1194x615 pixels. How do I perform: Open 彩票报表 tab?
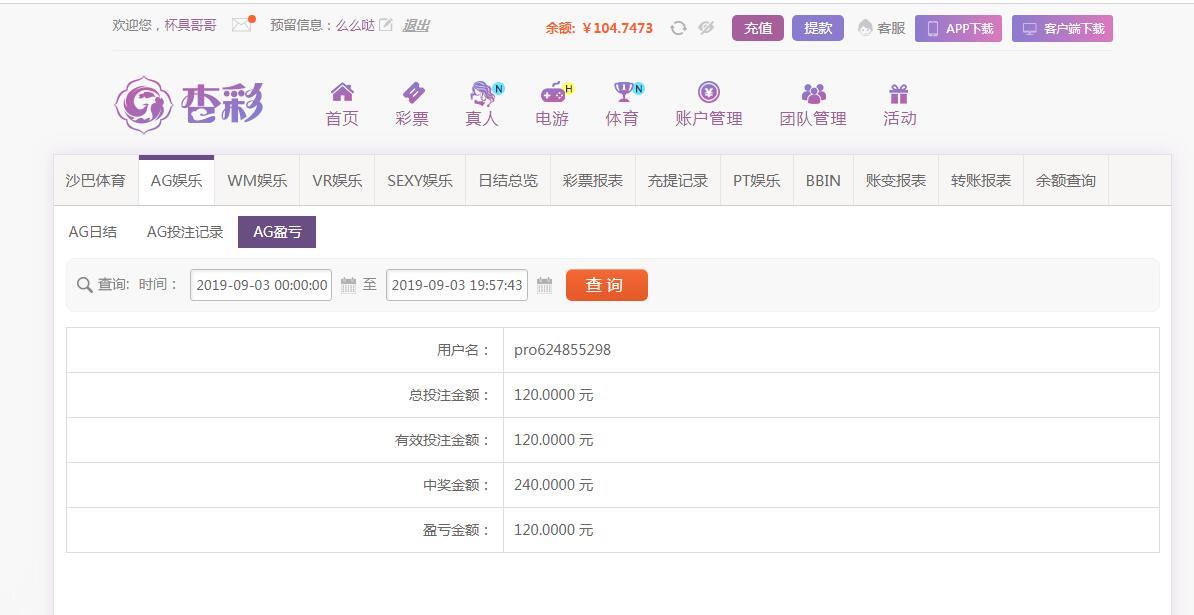click(x=593, y=180)
